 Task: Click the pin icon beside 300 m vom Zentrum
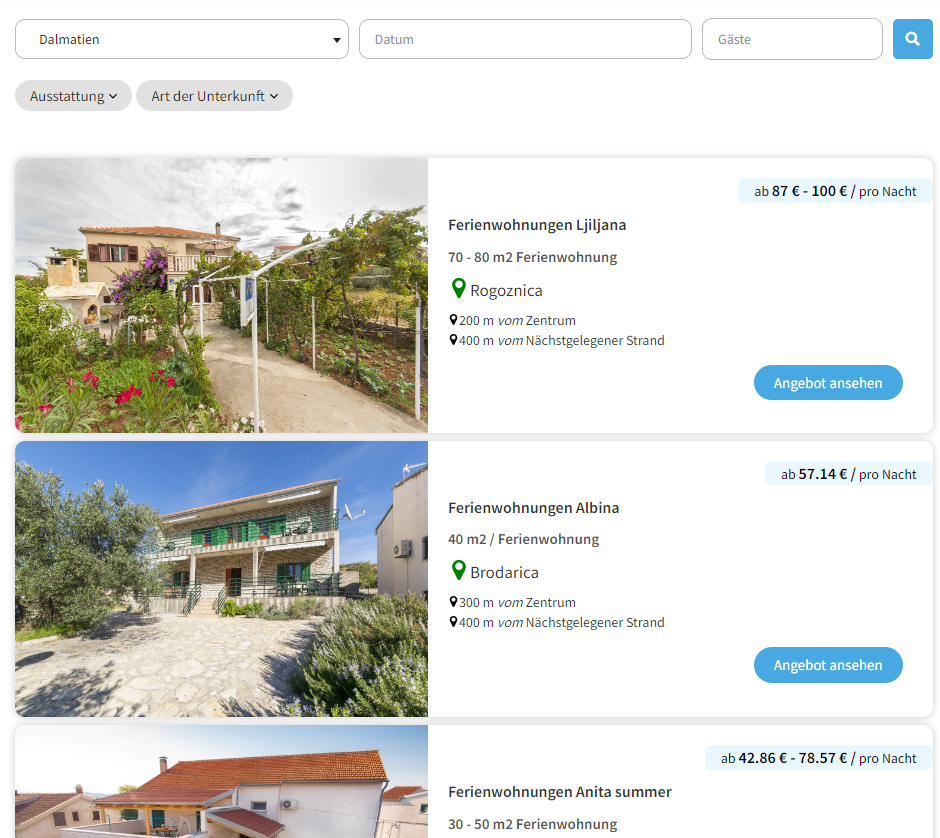pyautogui.click(x=455, y=602)
